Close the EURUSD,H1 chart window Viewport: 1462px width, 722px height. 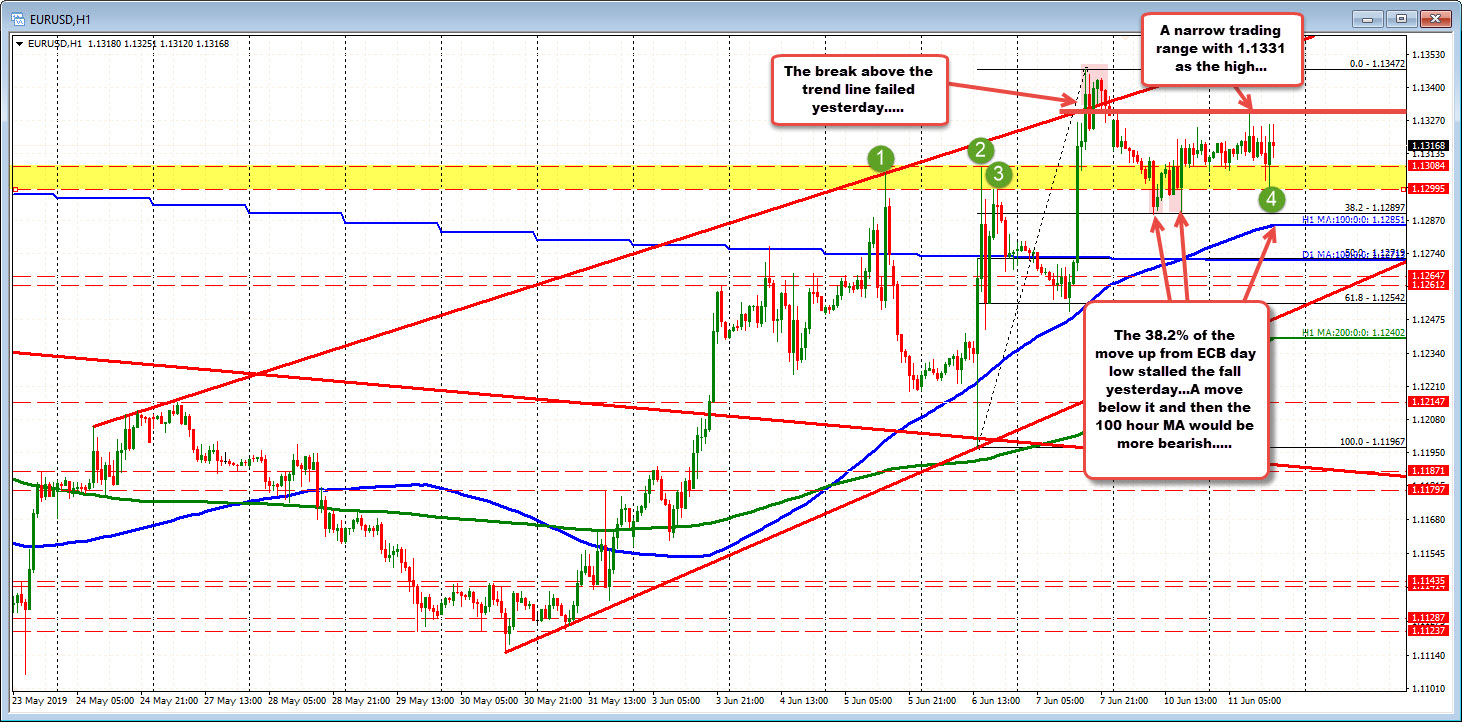pyautogui.click(x=1435, y=18)
